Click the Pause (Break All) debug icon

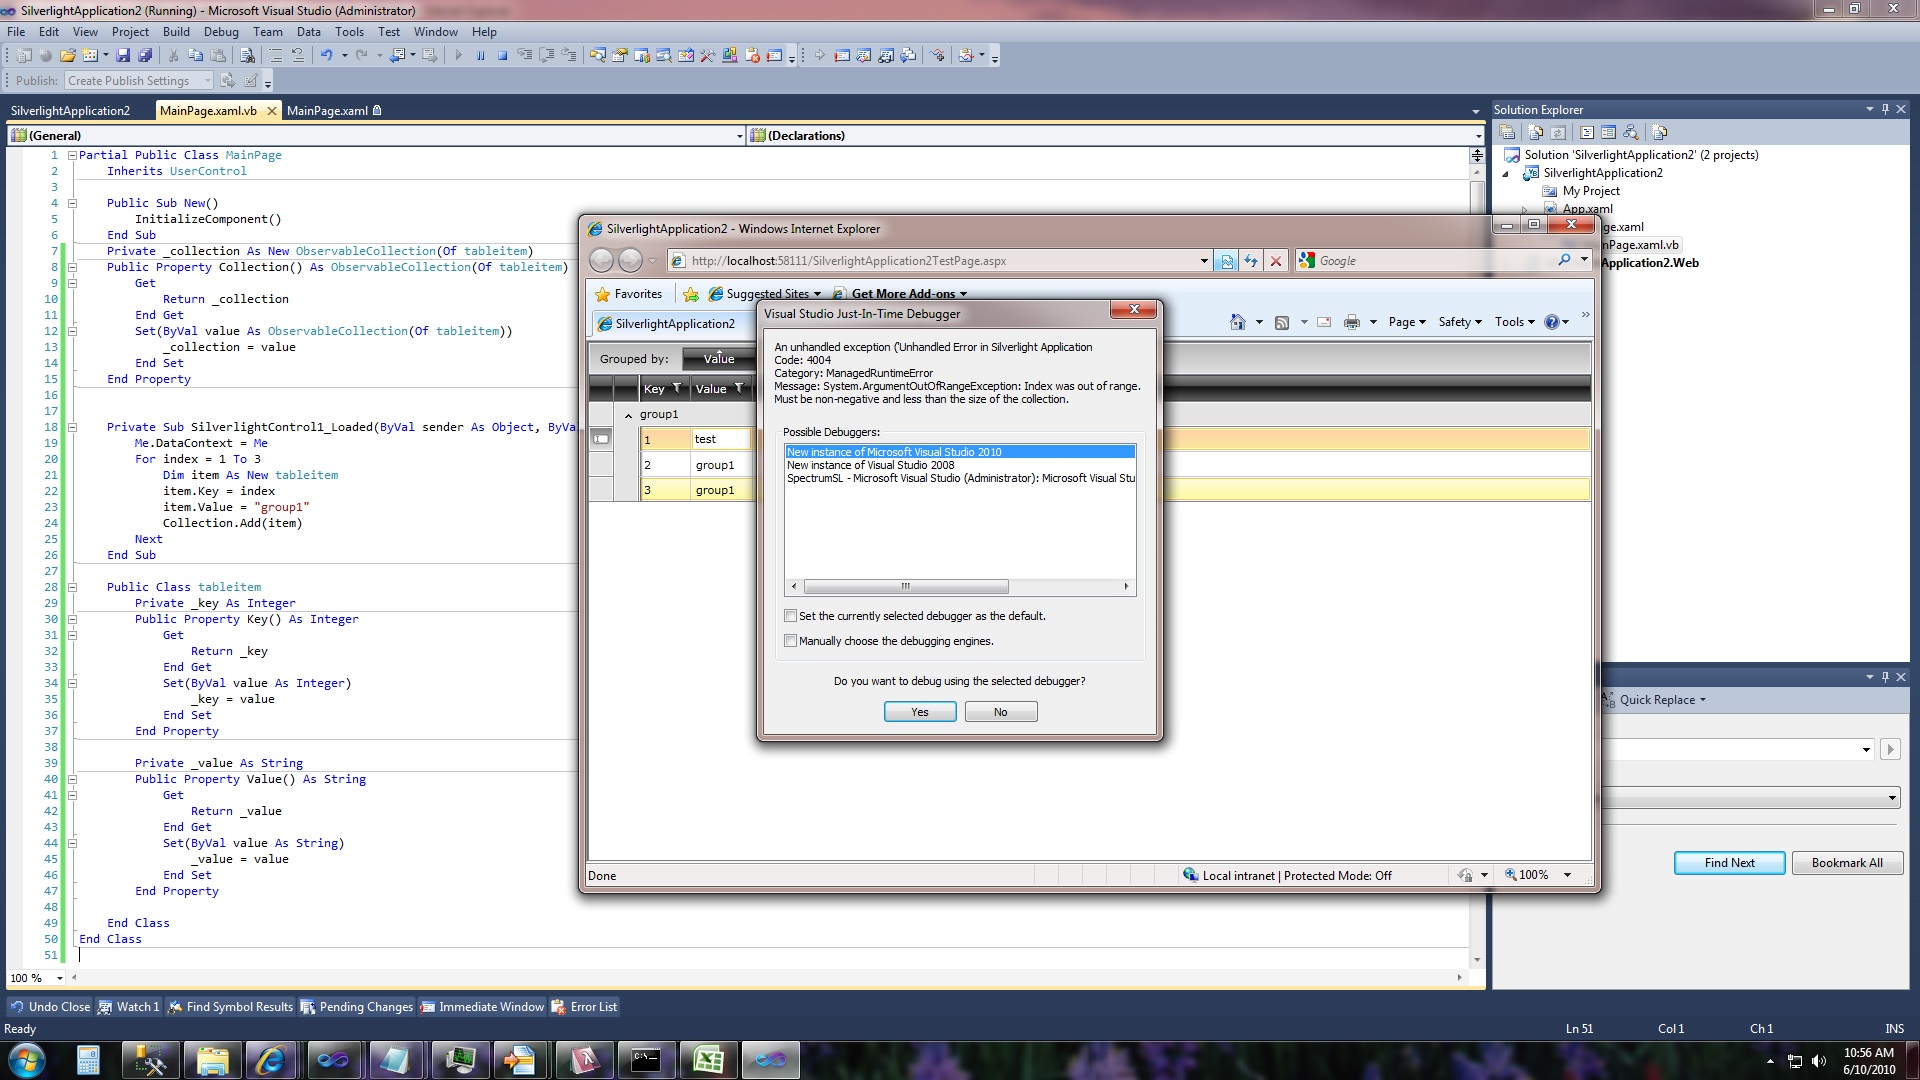pos(480,55)
